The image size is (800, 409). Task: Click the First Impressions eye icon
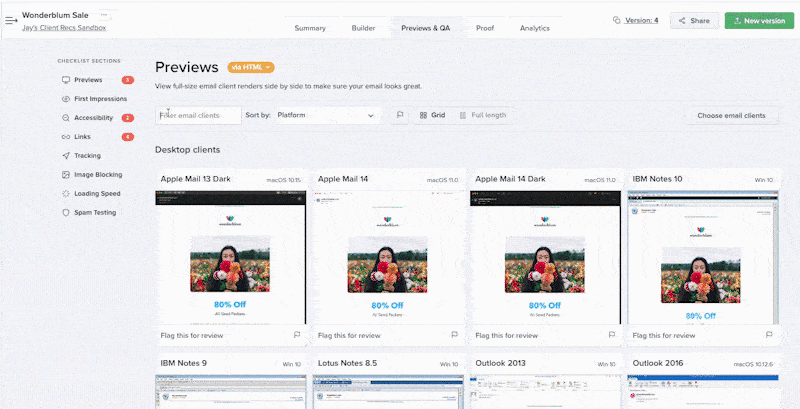coord(66,99)
